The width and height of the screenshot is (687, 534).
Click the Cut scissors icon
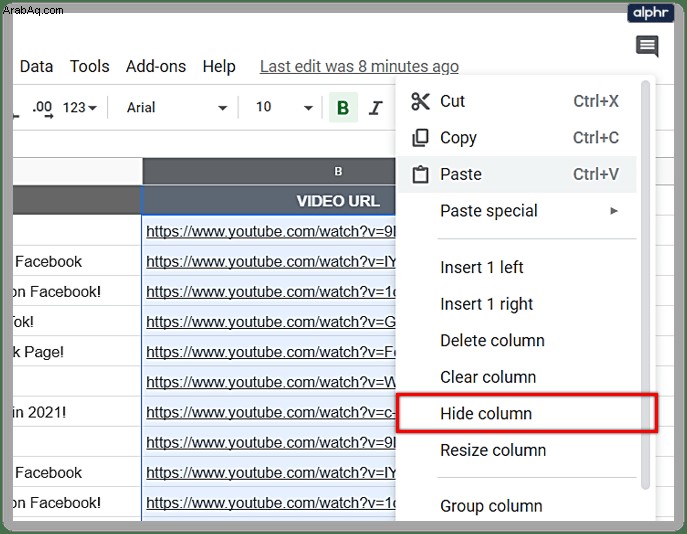[x=420, y=101]
